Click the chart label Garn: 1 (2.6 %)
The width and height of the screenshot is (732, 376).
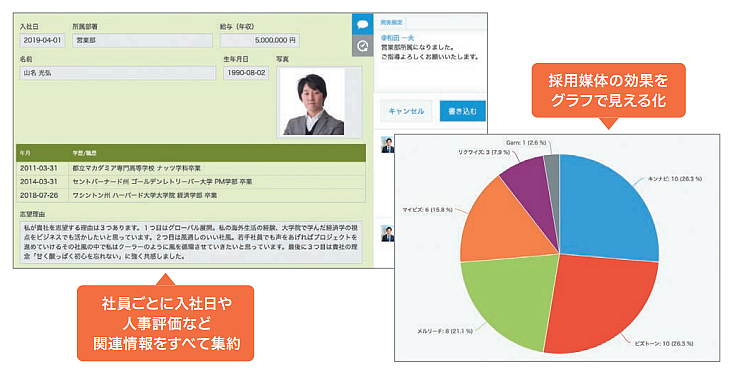pyautogui.click(x=526, y=142)
